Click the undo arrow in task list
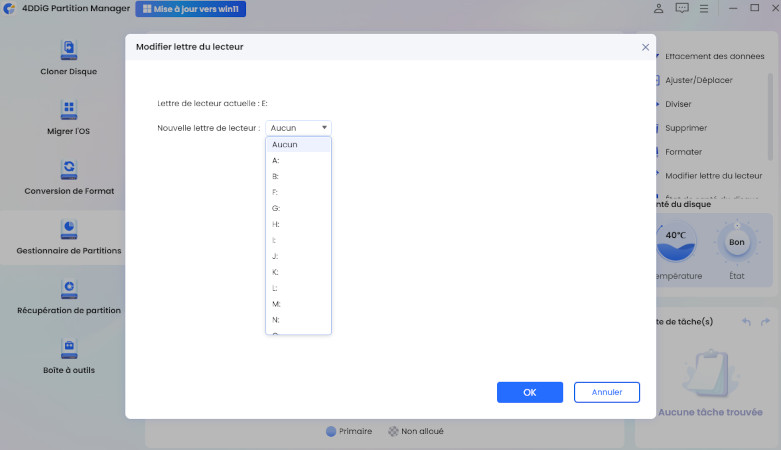The image size is (781, 450). point(746,322)
